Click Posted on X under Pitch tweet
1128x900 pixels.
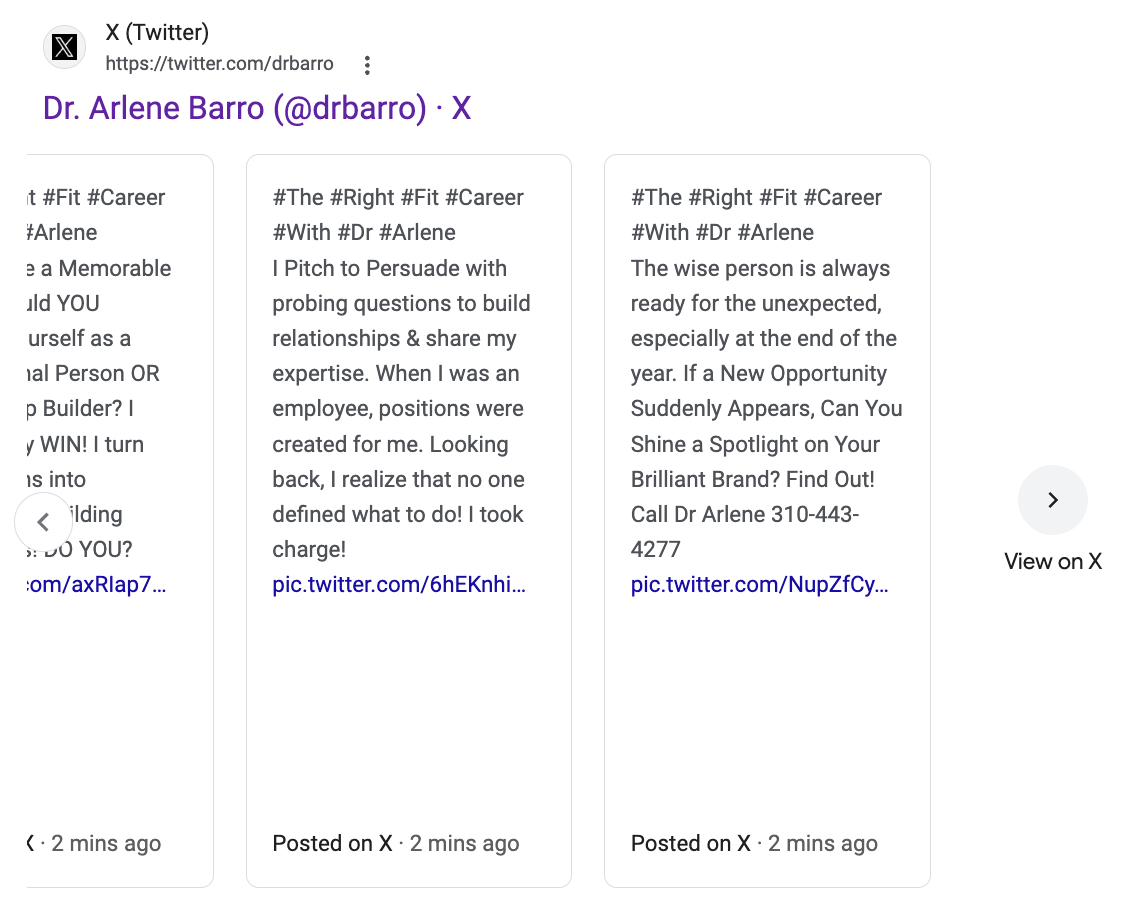pos(332,843)
